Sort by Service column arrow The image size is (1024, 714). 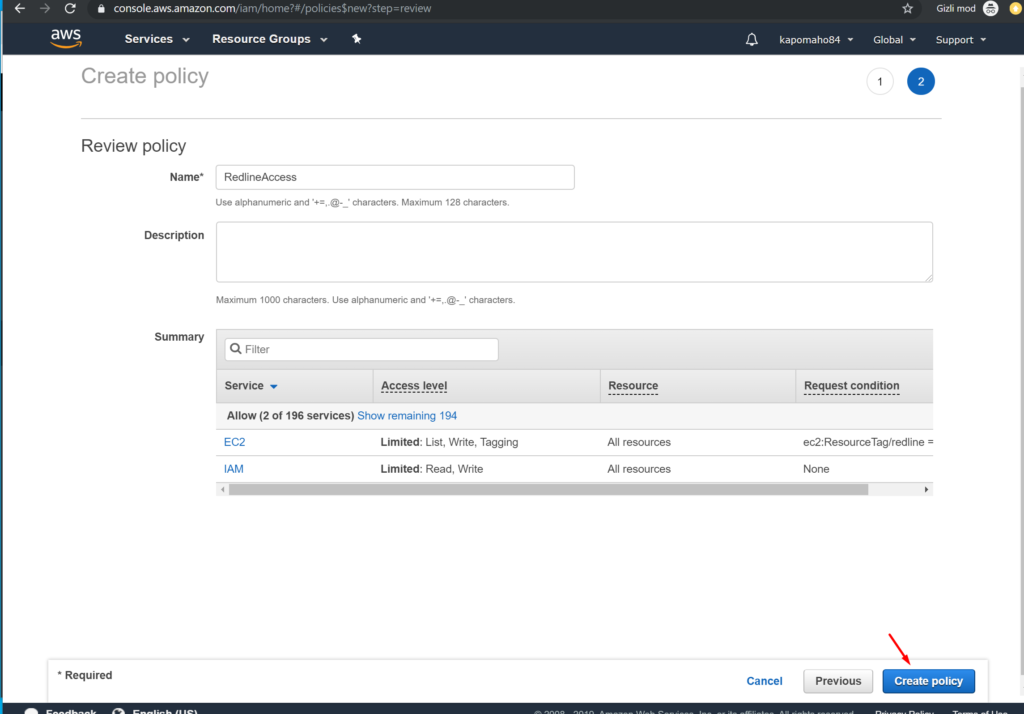[274, 387]
